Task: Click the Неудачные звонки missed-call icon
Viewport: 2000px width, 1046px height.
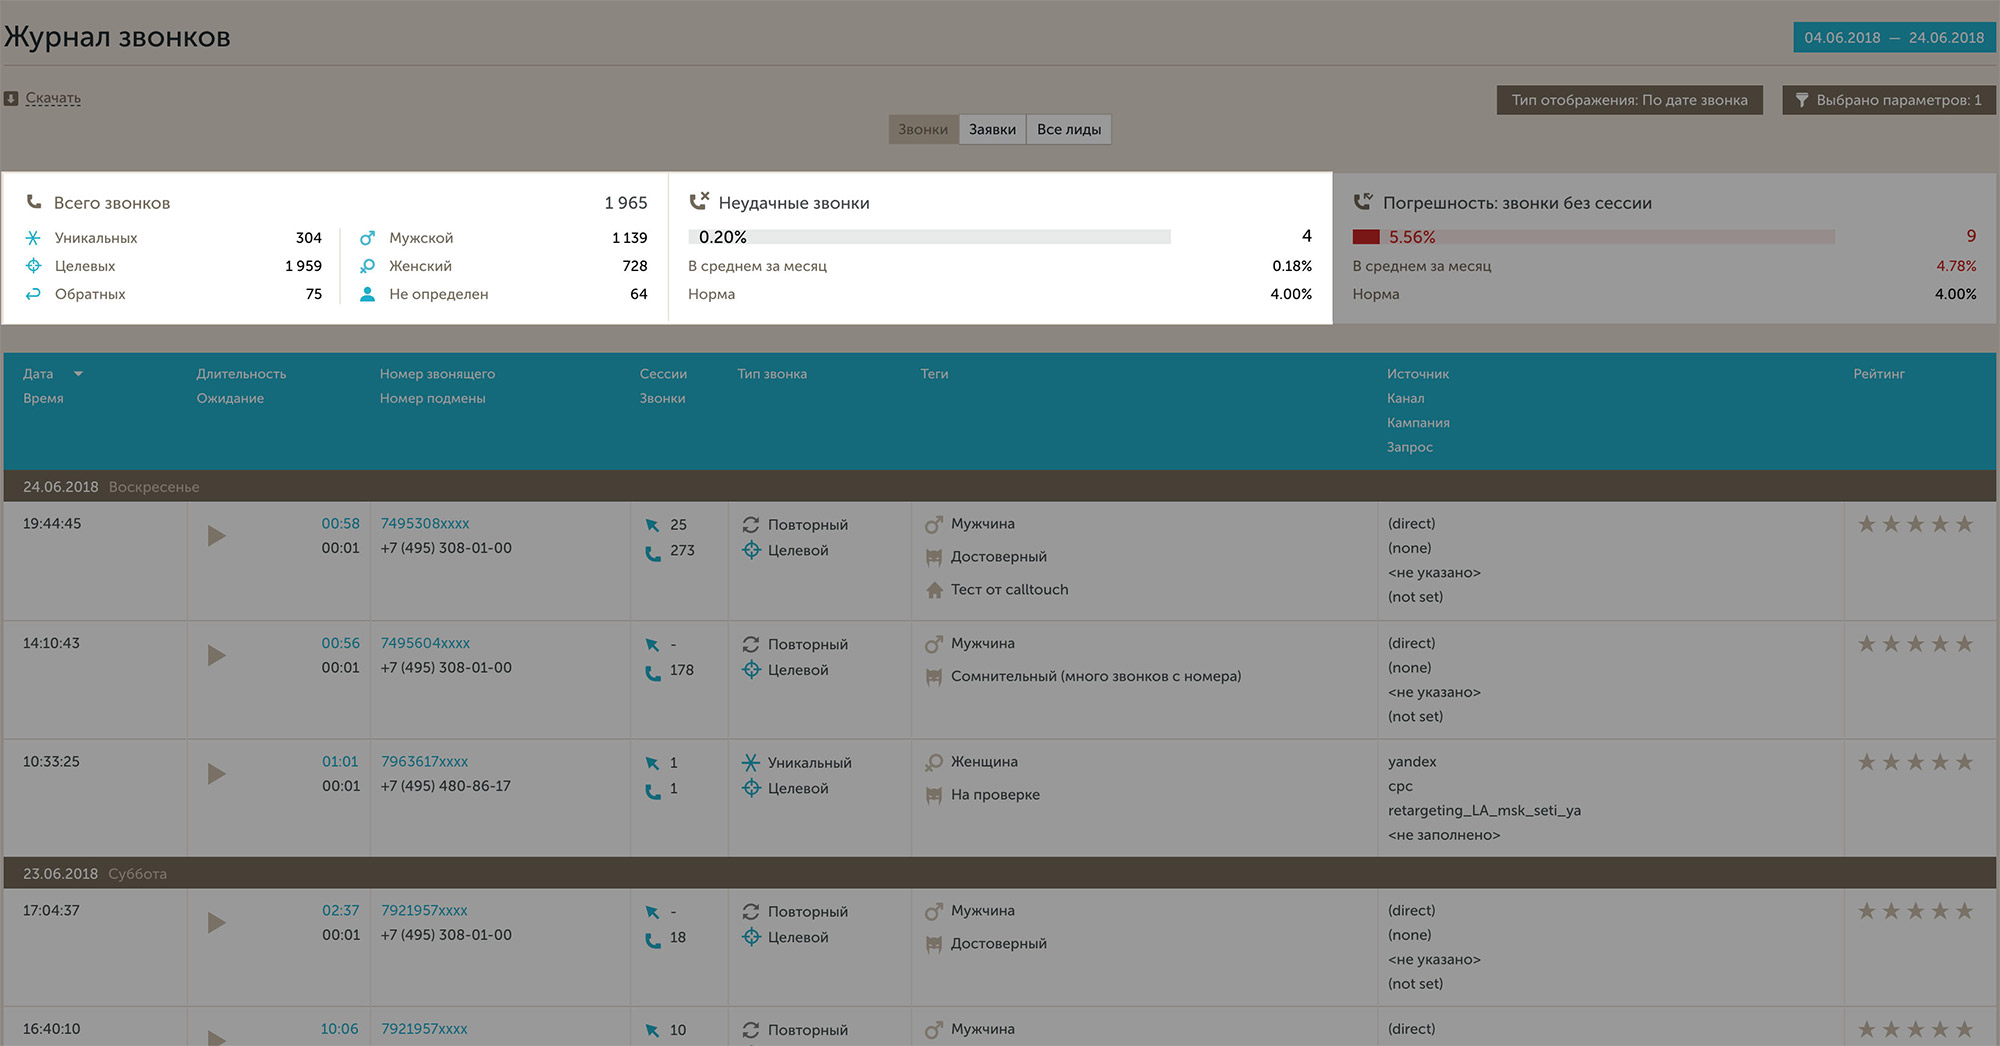Action: [699, 201]
